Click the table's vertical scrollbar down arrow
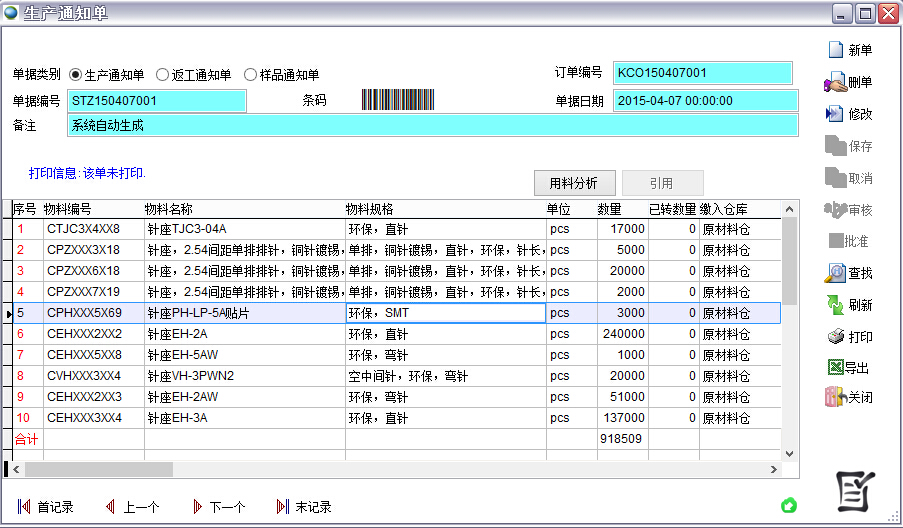Viewport: 903px width, 528px height. pyautogui.click(x=789, y=454)
